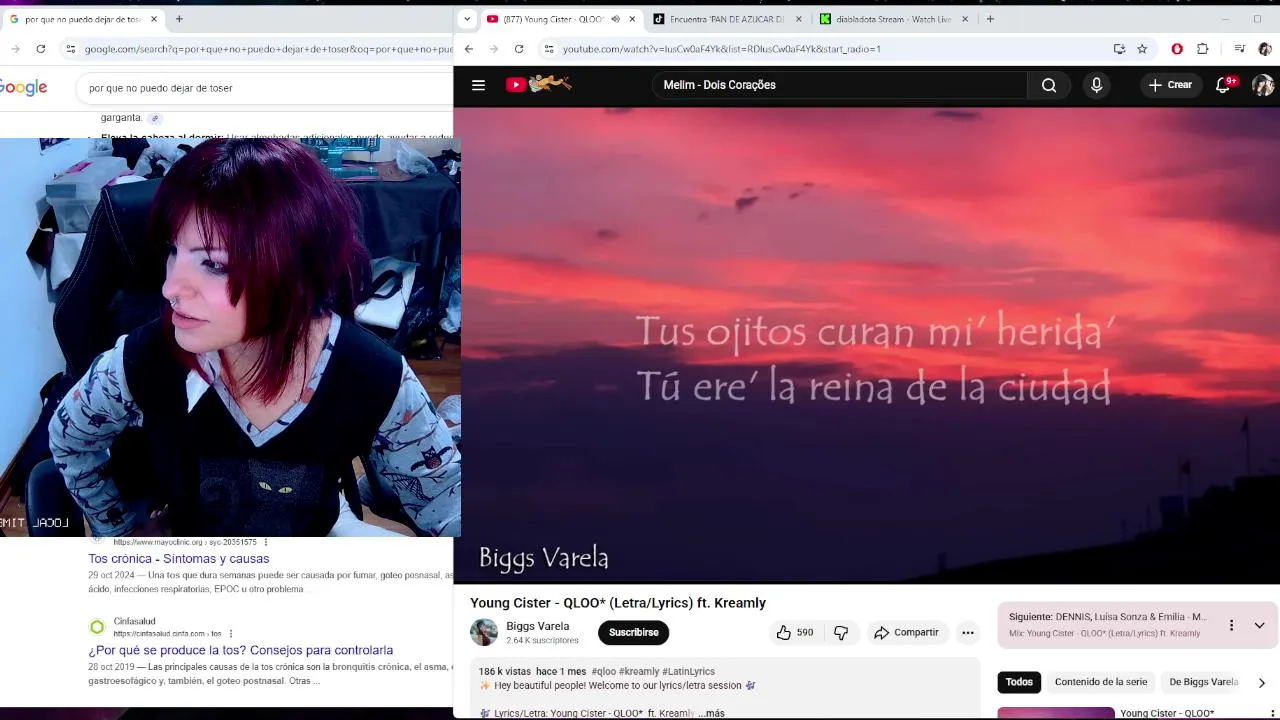Close the diabladota Stream tab
This screenshot has width=1280, height=720.
[964, 19]
